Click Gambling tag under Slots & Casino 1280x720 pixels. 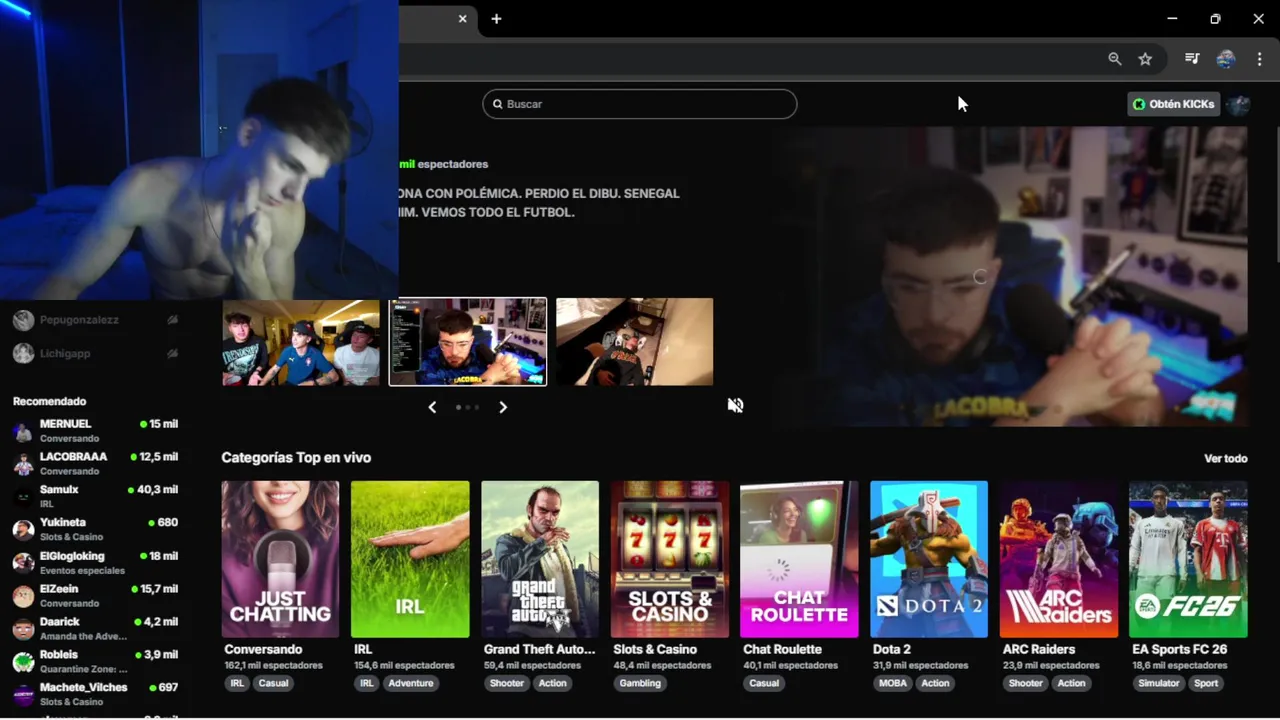tap(640, 684)
